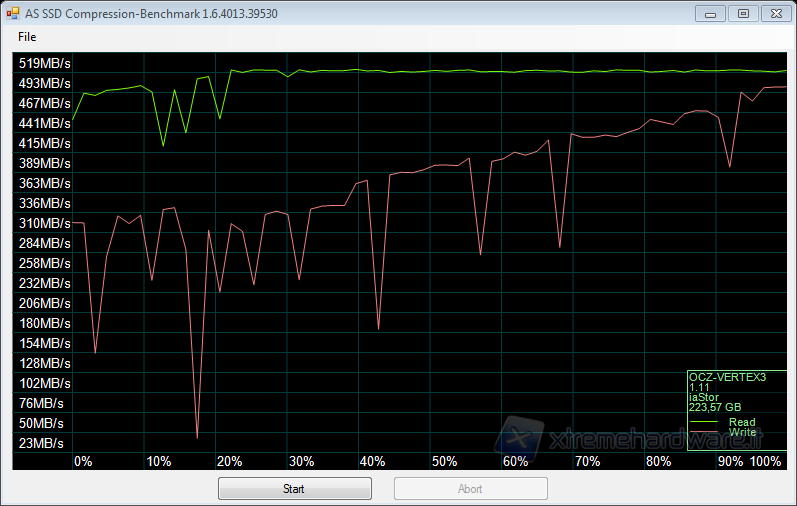Click the Read legend entry
The image size is (797, 506).
click(741, 422)
